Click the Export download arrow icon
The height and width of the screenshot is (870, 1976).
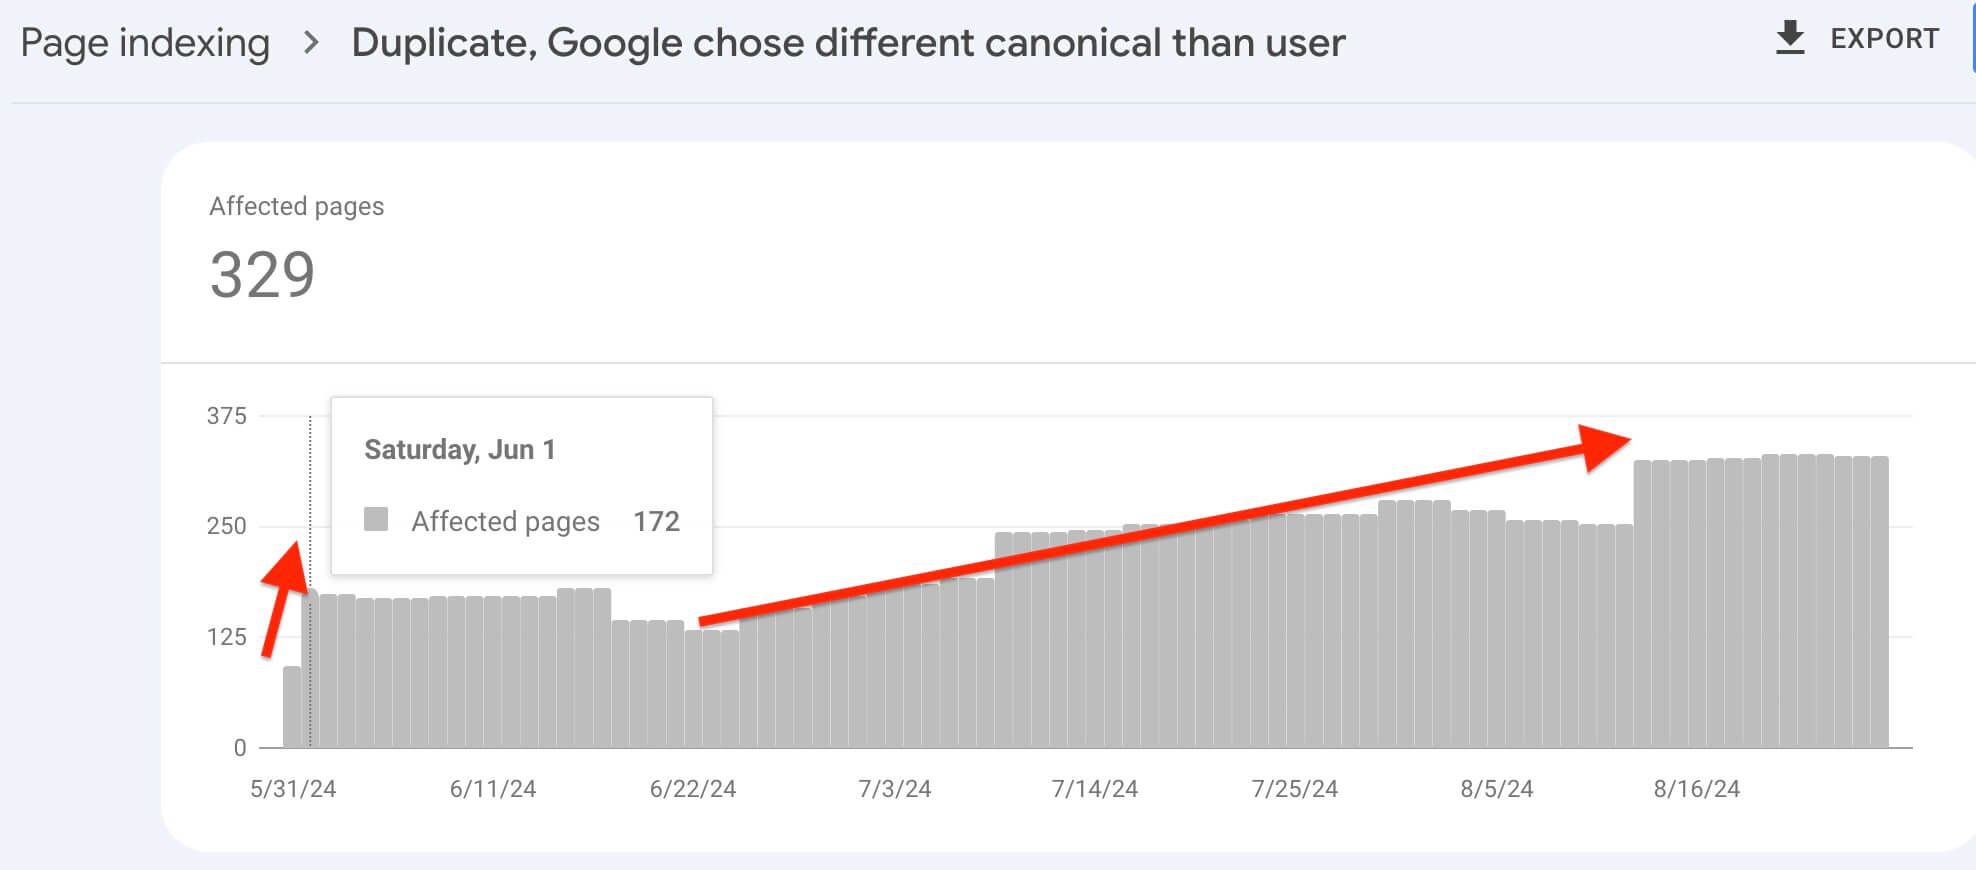(x=1790, y=39)
